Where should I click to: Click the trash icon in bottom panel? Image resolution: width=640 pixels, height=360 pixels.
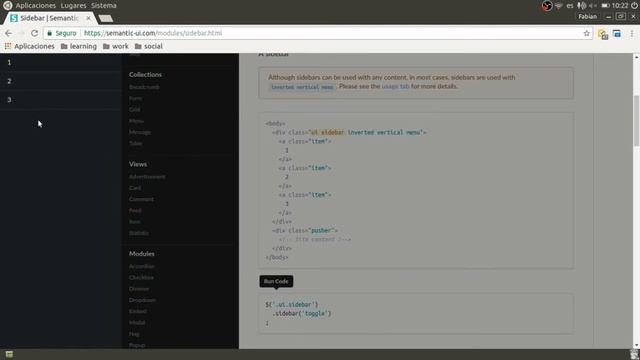pyautogui.click(x=634, y=354)
